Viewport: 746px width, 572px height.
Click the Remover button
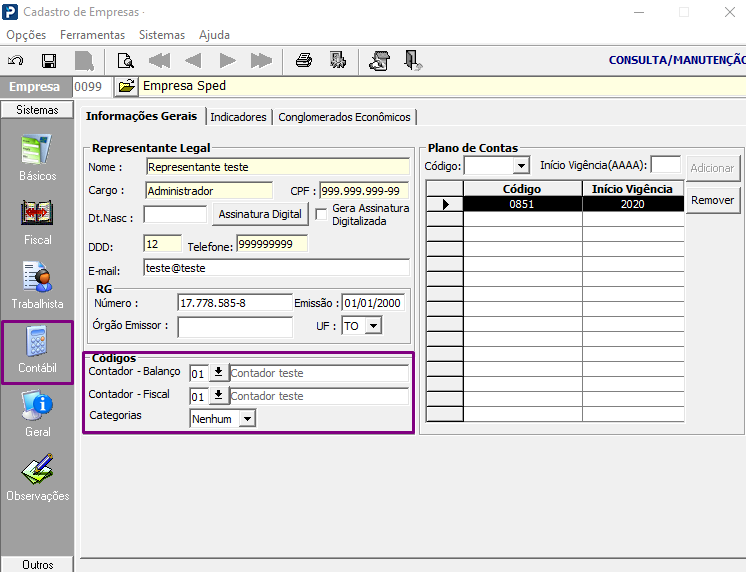(x=713, y=200)
